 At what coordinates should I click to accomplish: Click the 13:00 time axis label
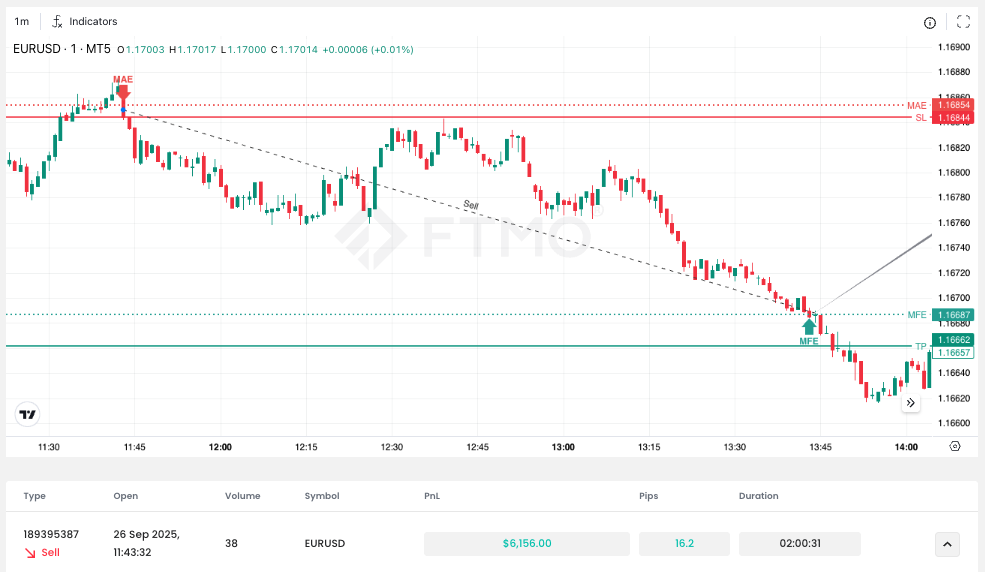coord(563,447)
